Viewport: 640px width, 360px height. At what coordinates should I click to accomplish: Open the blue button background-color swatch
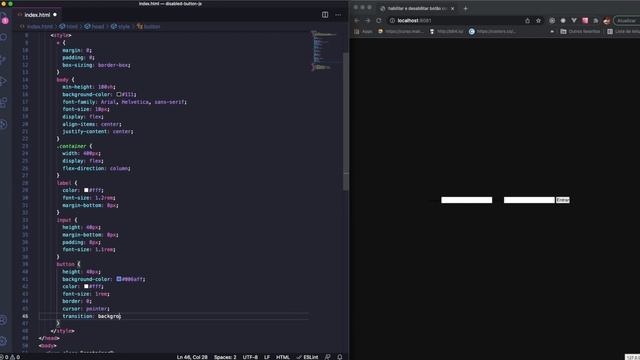[119, 279]
